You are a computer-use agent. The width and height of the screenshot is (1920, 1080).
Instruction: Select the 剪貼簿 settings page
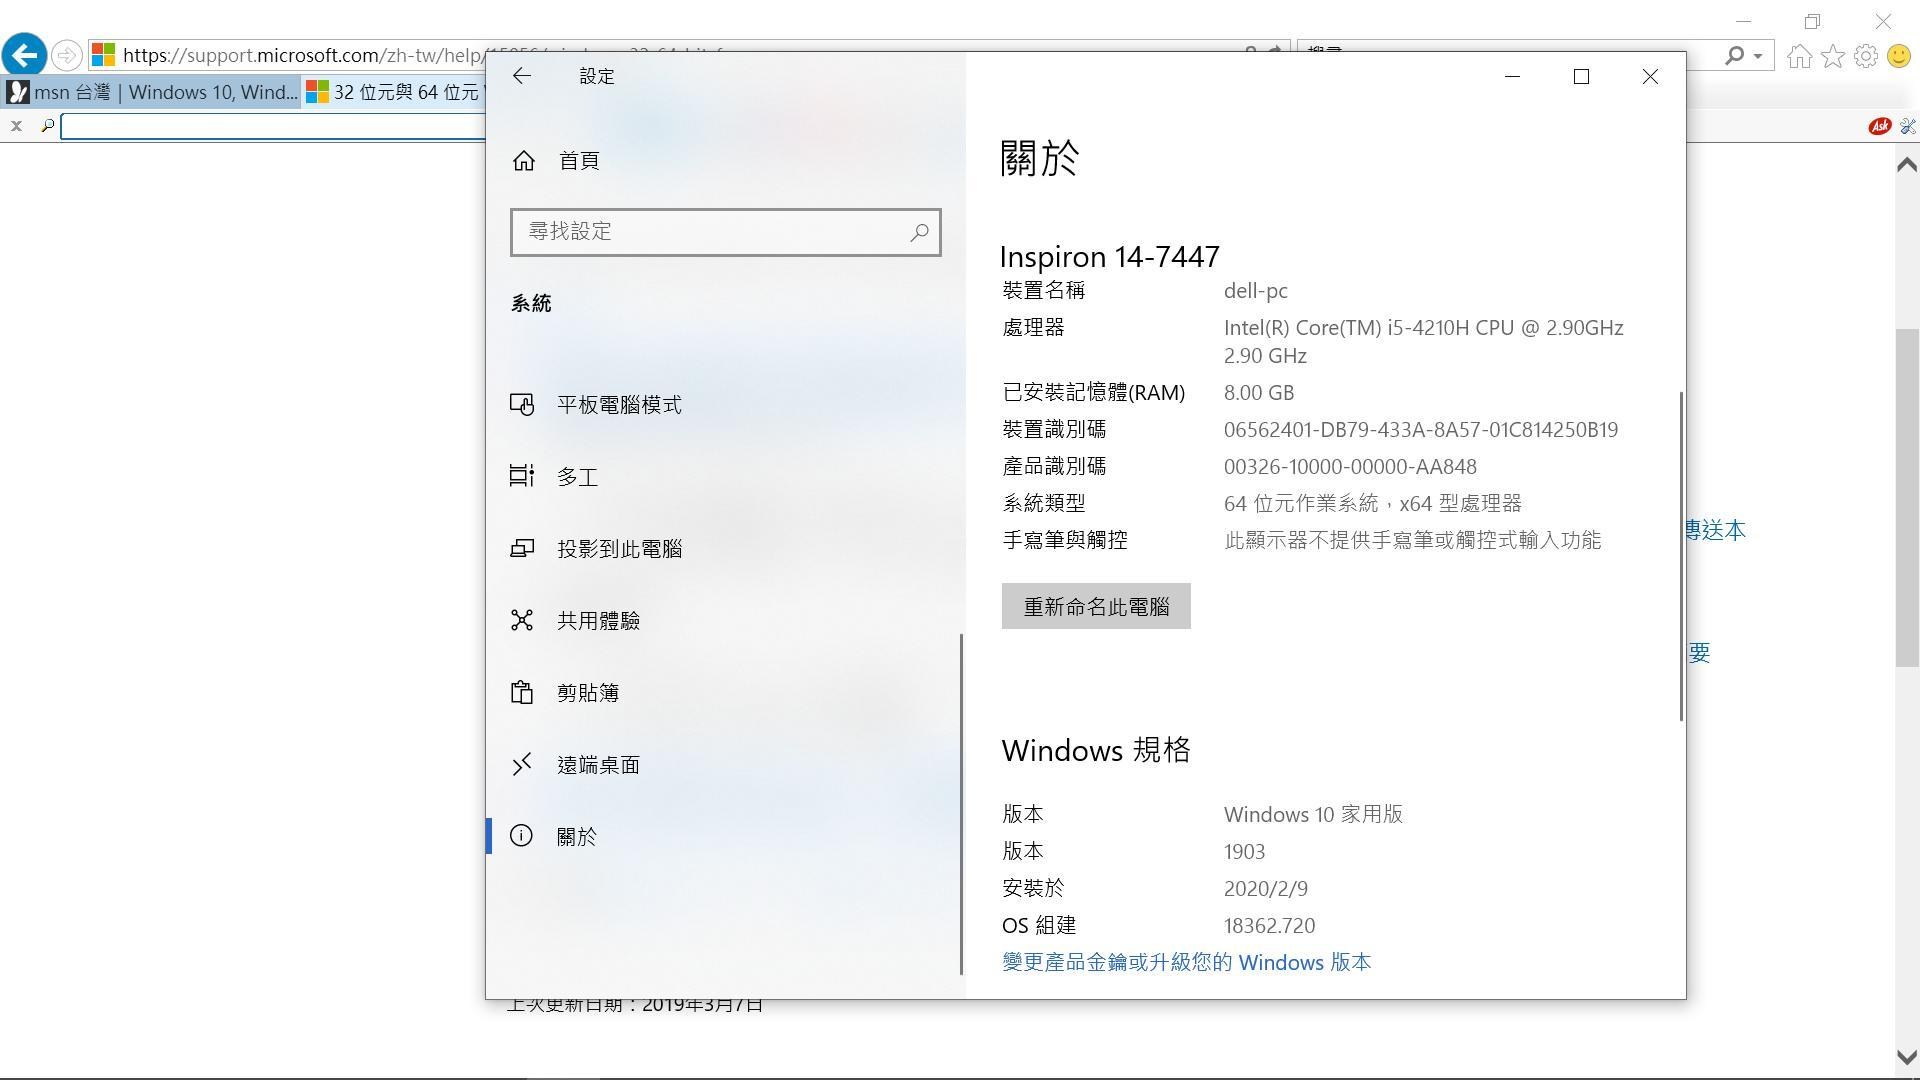click(x=588, y=693)
